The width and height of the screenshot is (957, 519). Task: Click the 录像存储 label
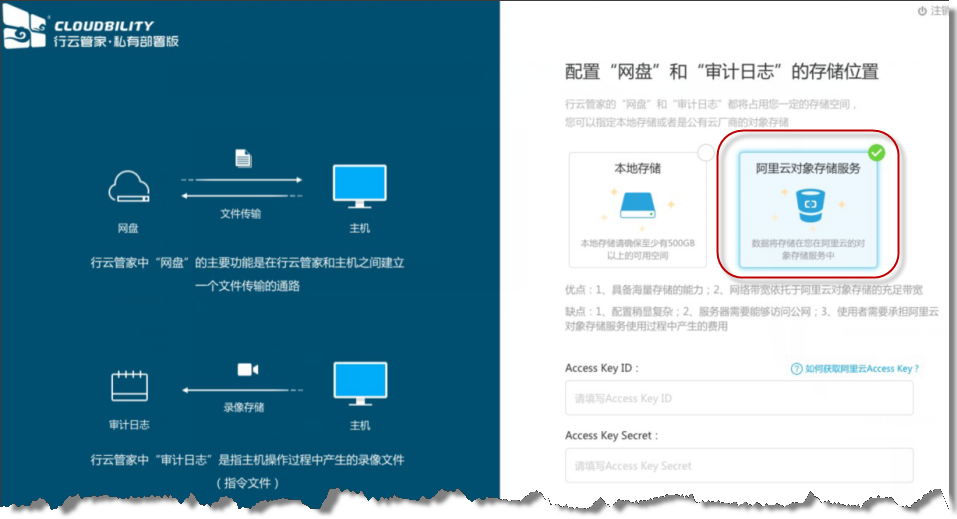(244, 407)
